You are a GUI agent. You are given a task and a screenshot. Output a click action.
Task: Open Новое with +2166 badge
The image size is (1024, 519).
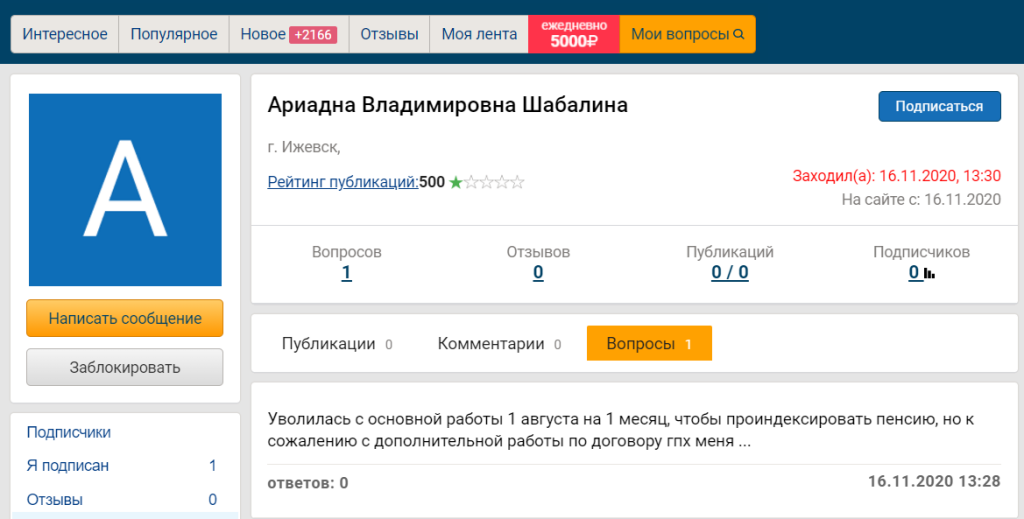(x=288, y=34)
